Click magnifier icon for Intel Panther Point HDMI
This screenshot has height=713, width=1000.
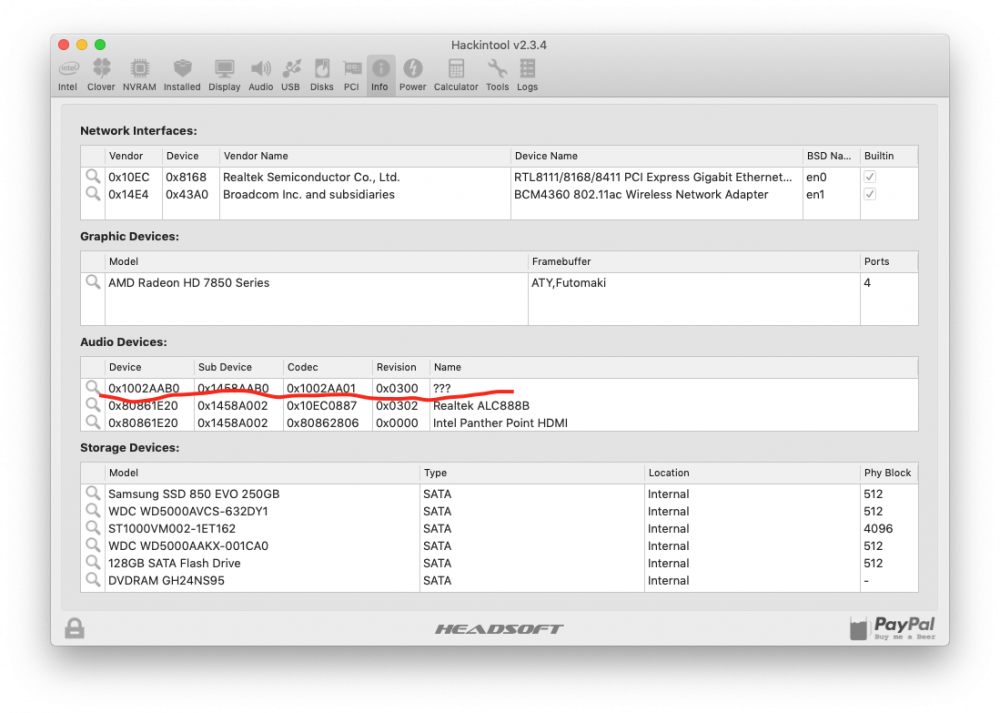93,422
